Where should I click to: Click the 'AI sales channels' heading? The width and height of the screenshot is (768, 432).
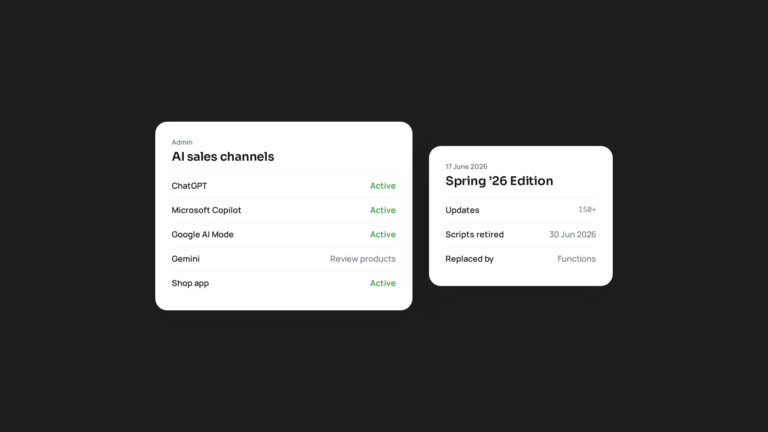pos(223,157)
